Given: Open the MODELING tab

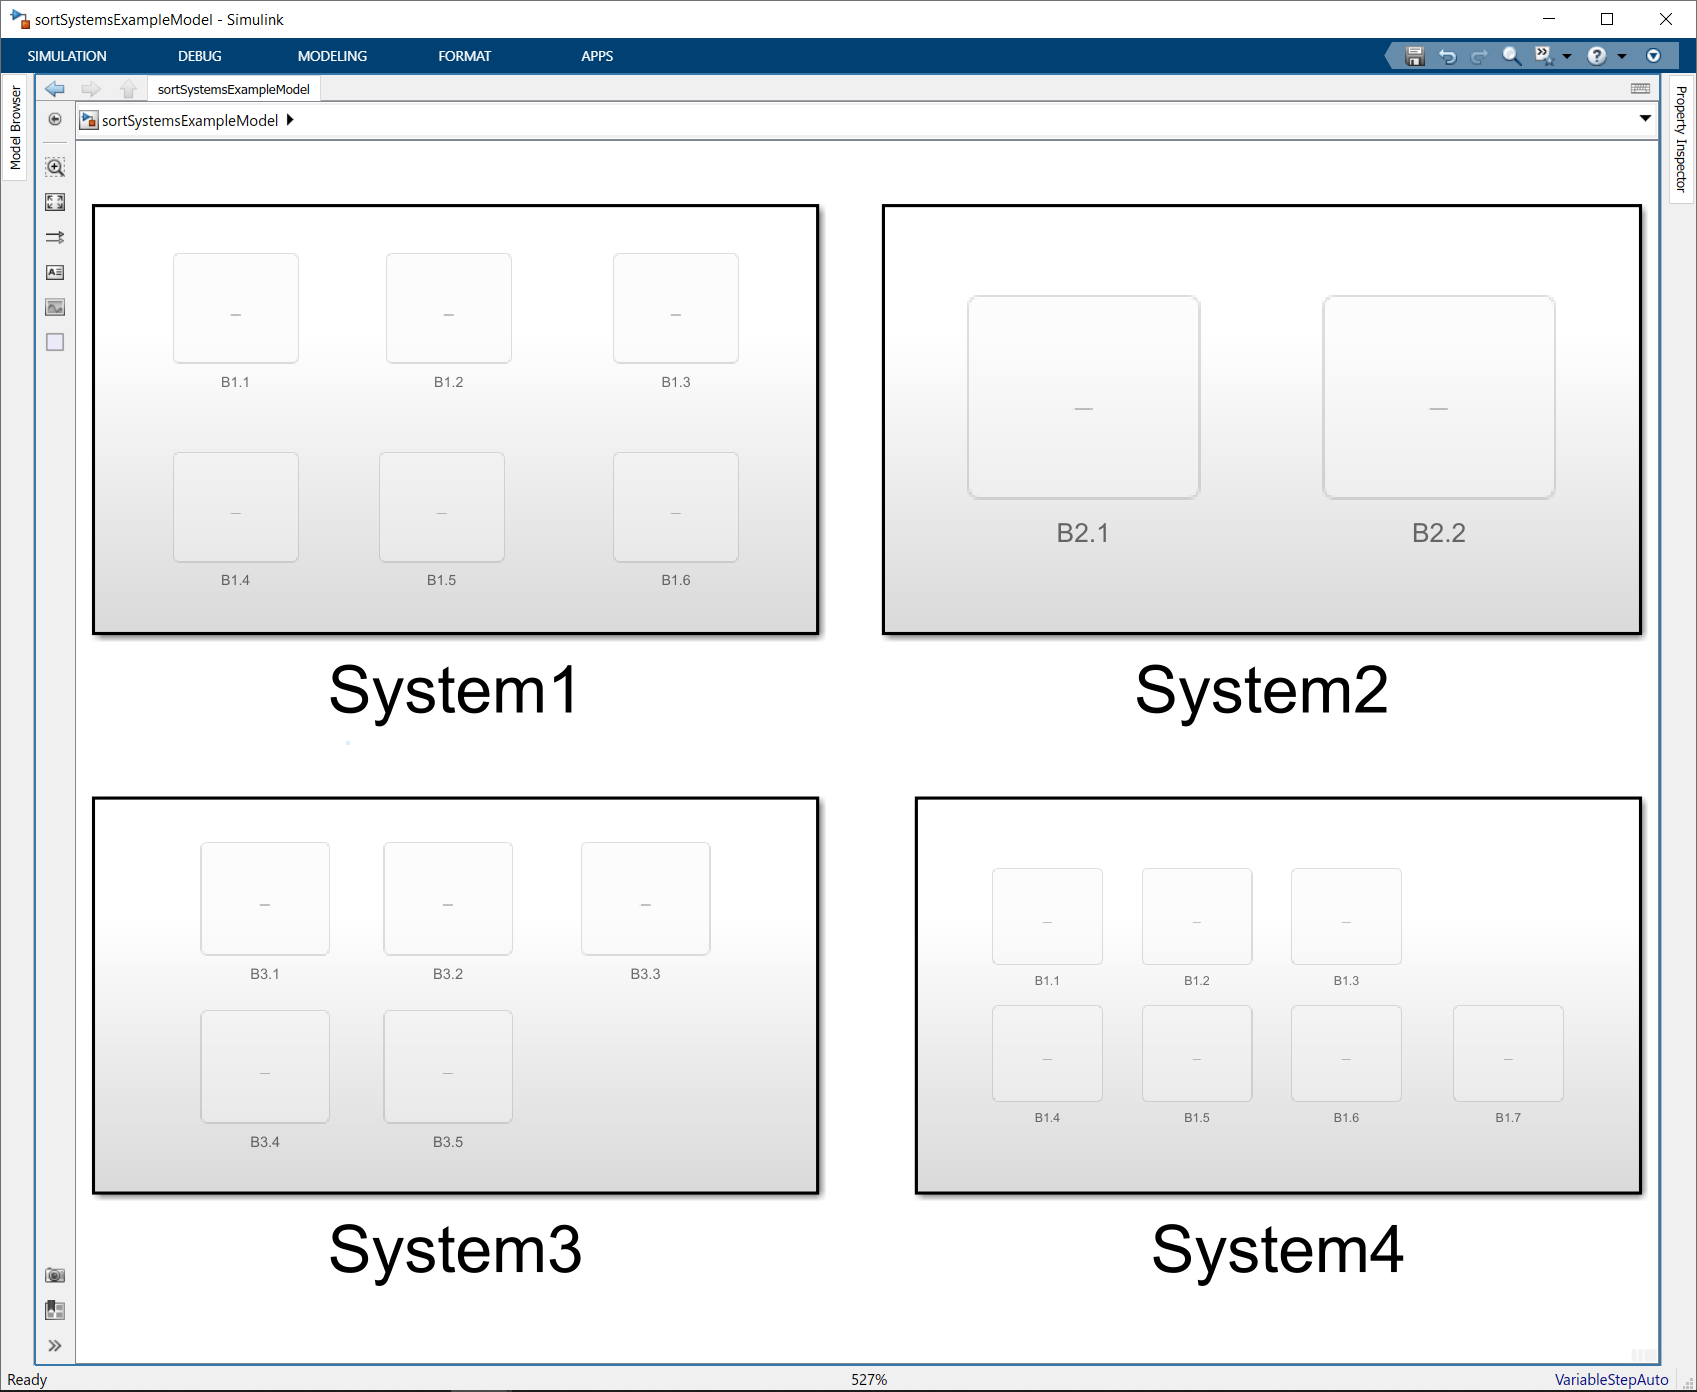Looking at the screenshot, I should point(332,56).
